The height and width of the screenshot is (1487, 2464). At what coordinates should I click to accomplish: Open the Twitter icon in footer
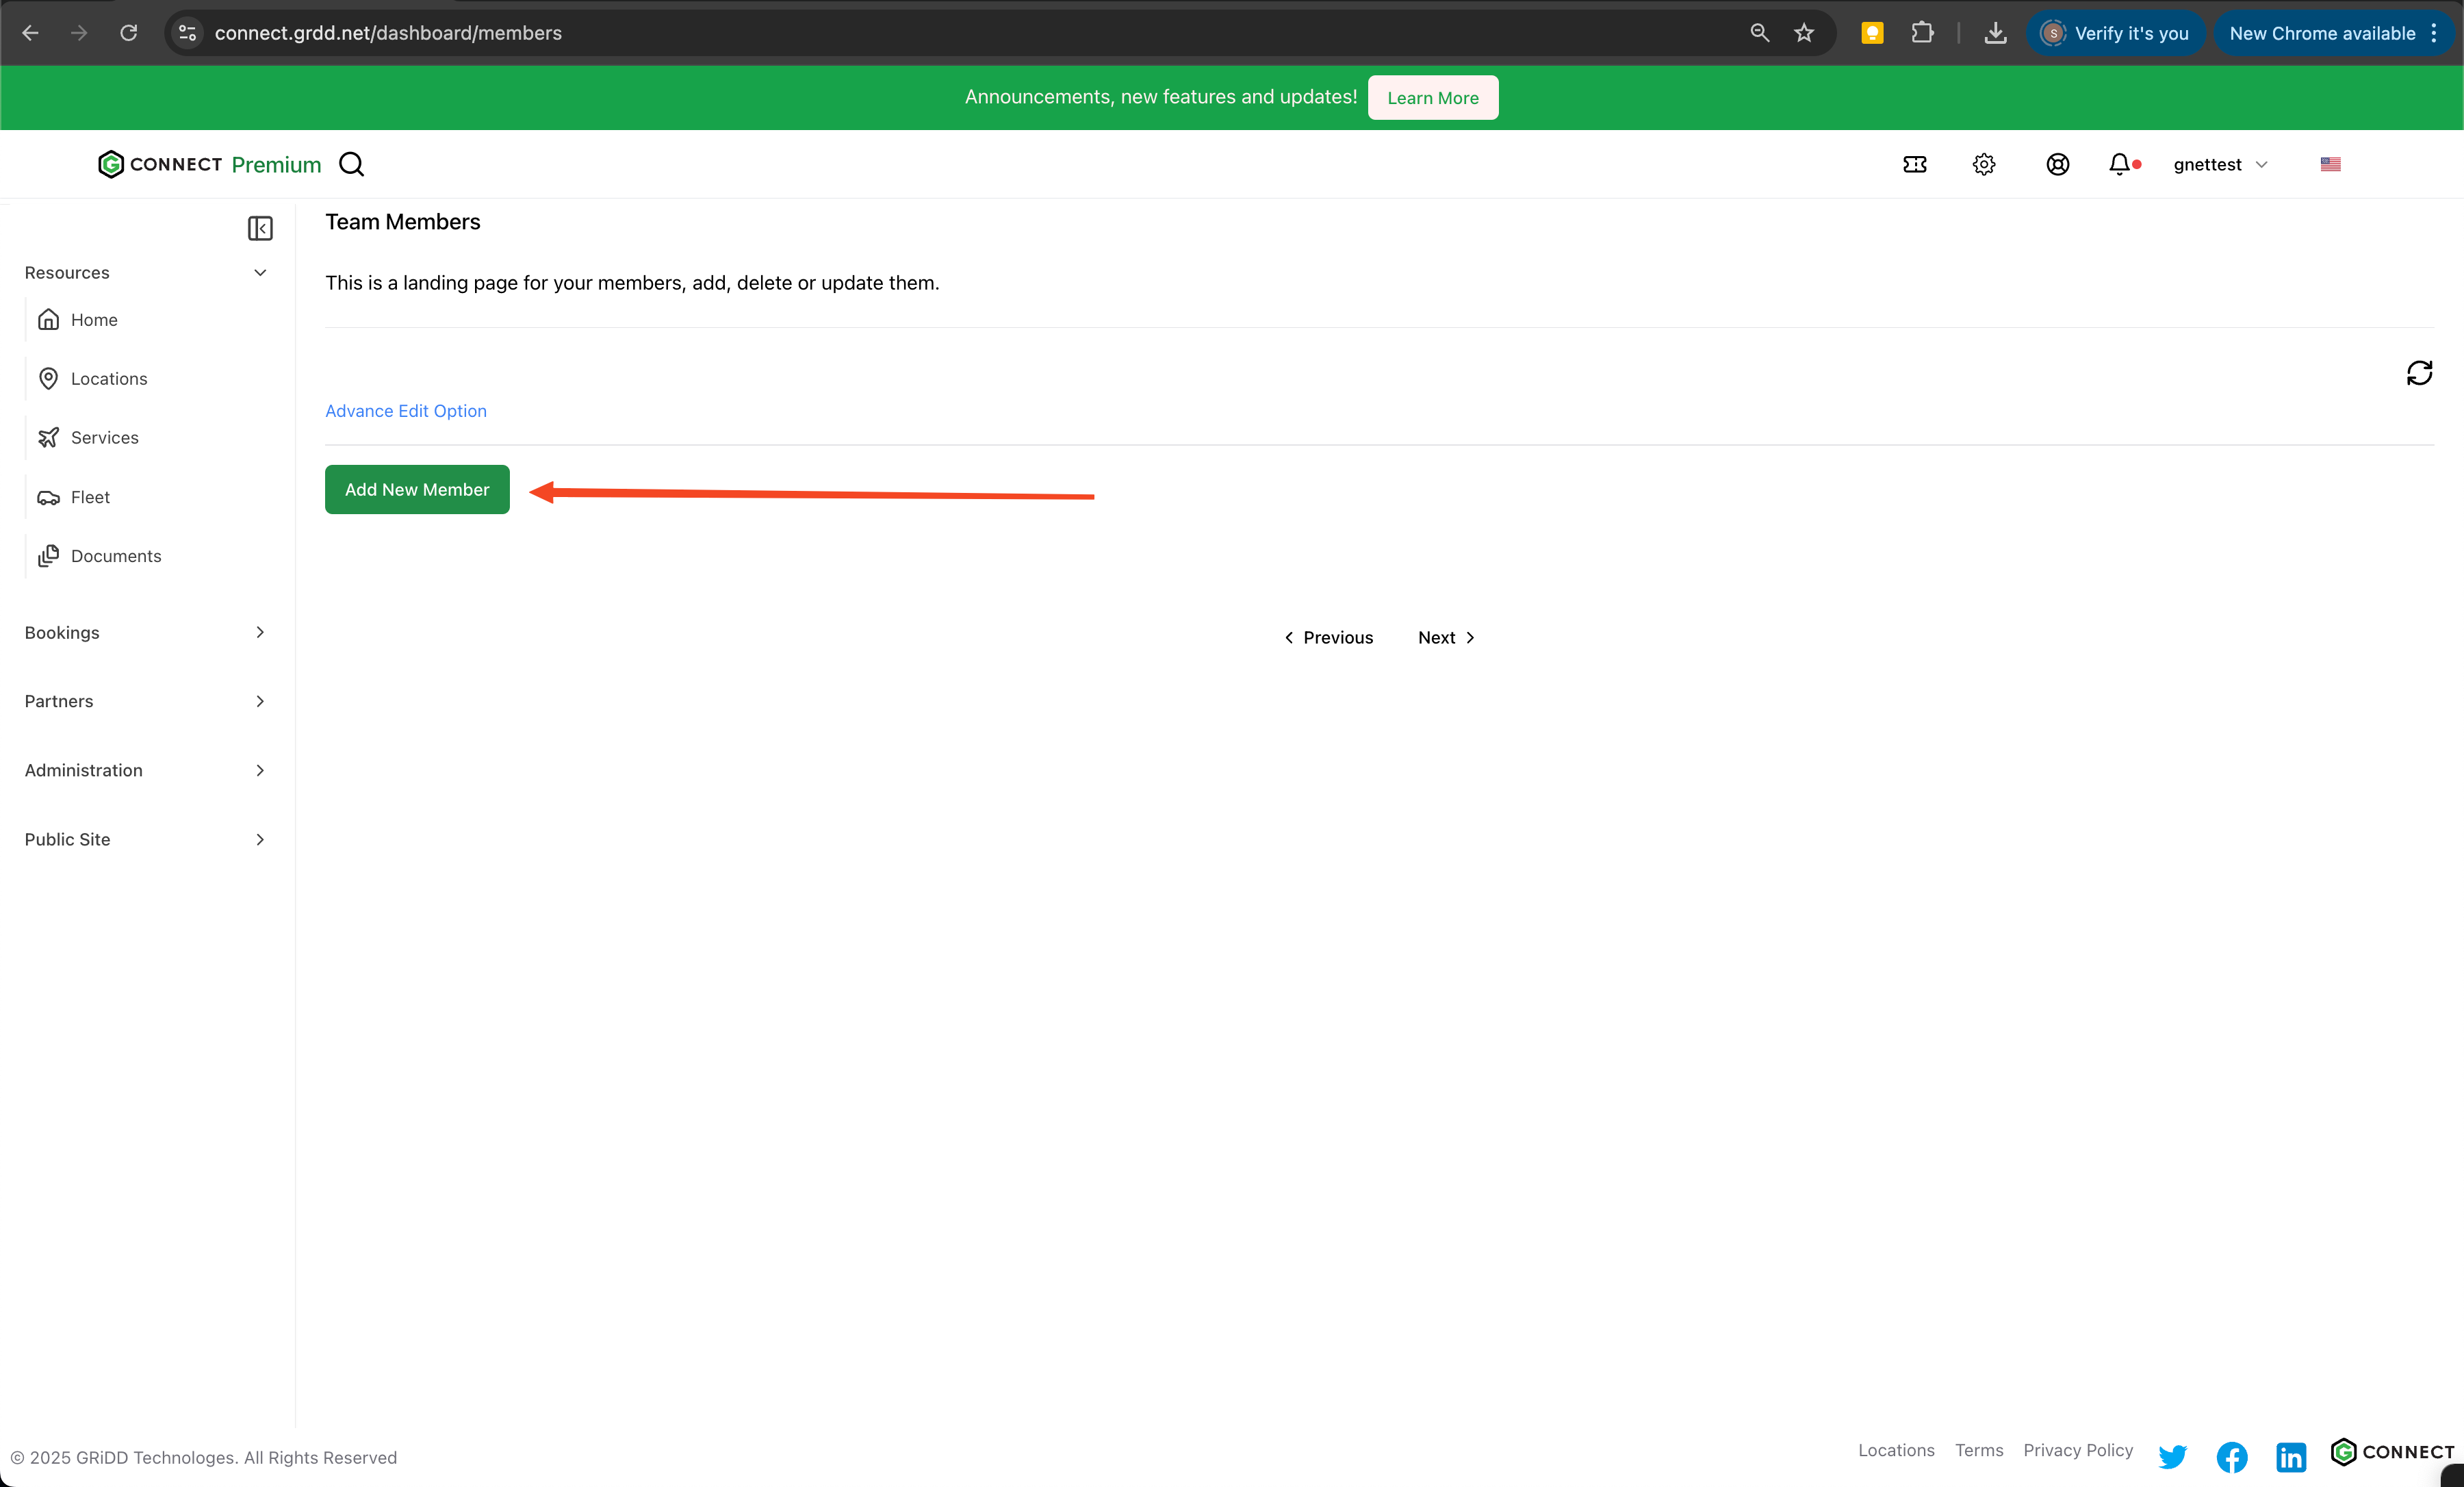[2172, 1456]
